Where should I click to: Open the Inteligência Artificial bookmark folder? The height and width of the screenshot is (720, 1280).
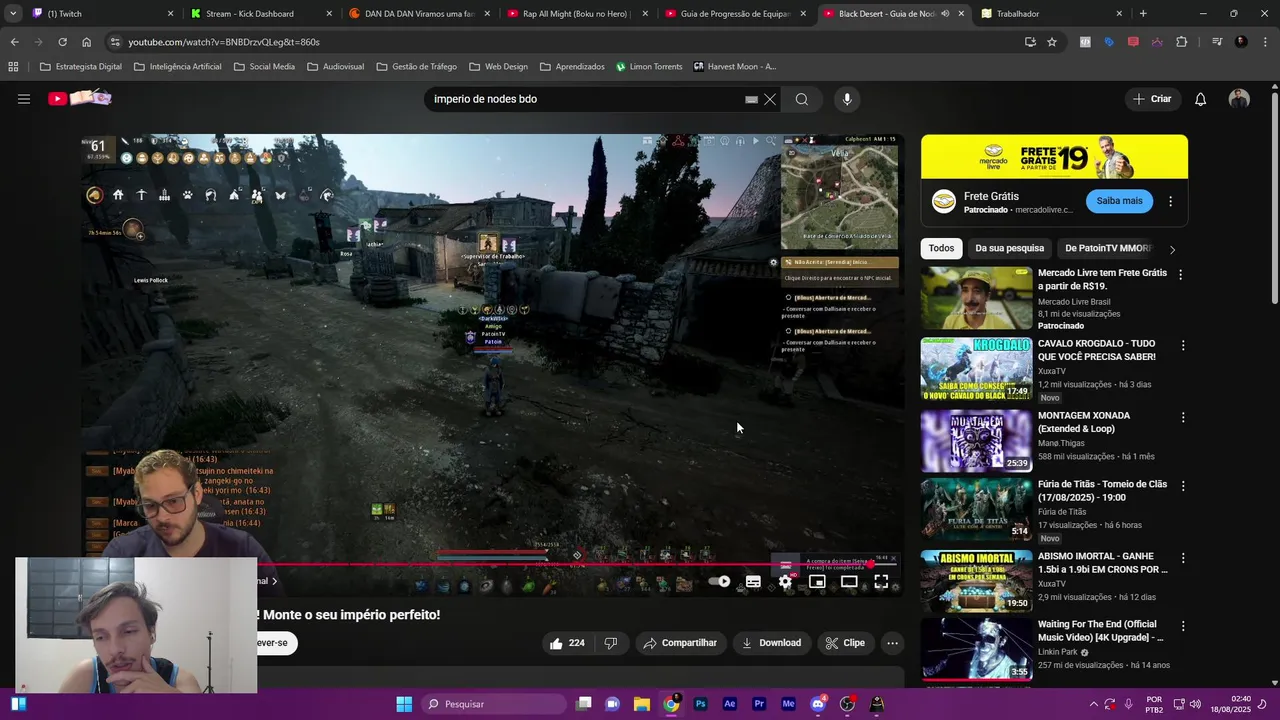coord(177,67)
